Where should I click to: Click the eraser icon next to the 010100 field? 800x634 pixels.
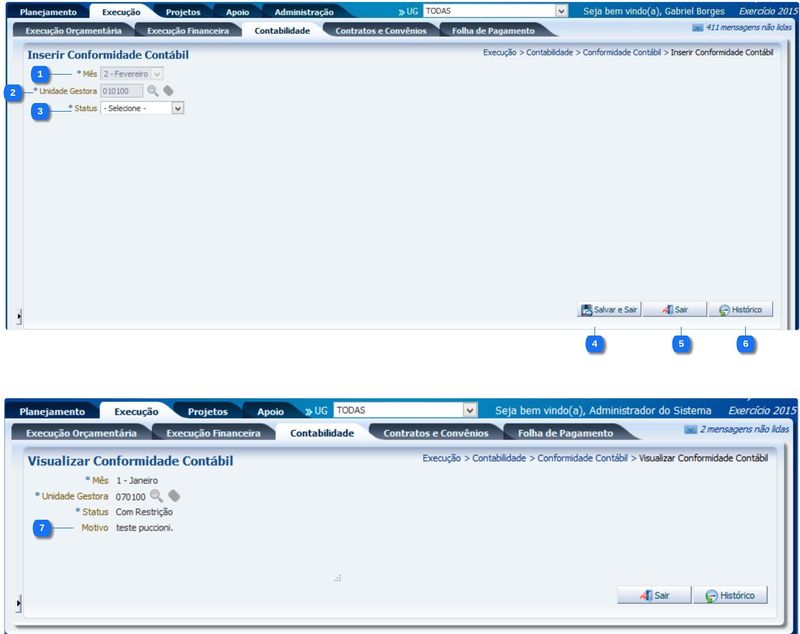click(168, 91)
